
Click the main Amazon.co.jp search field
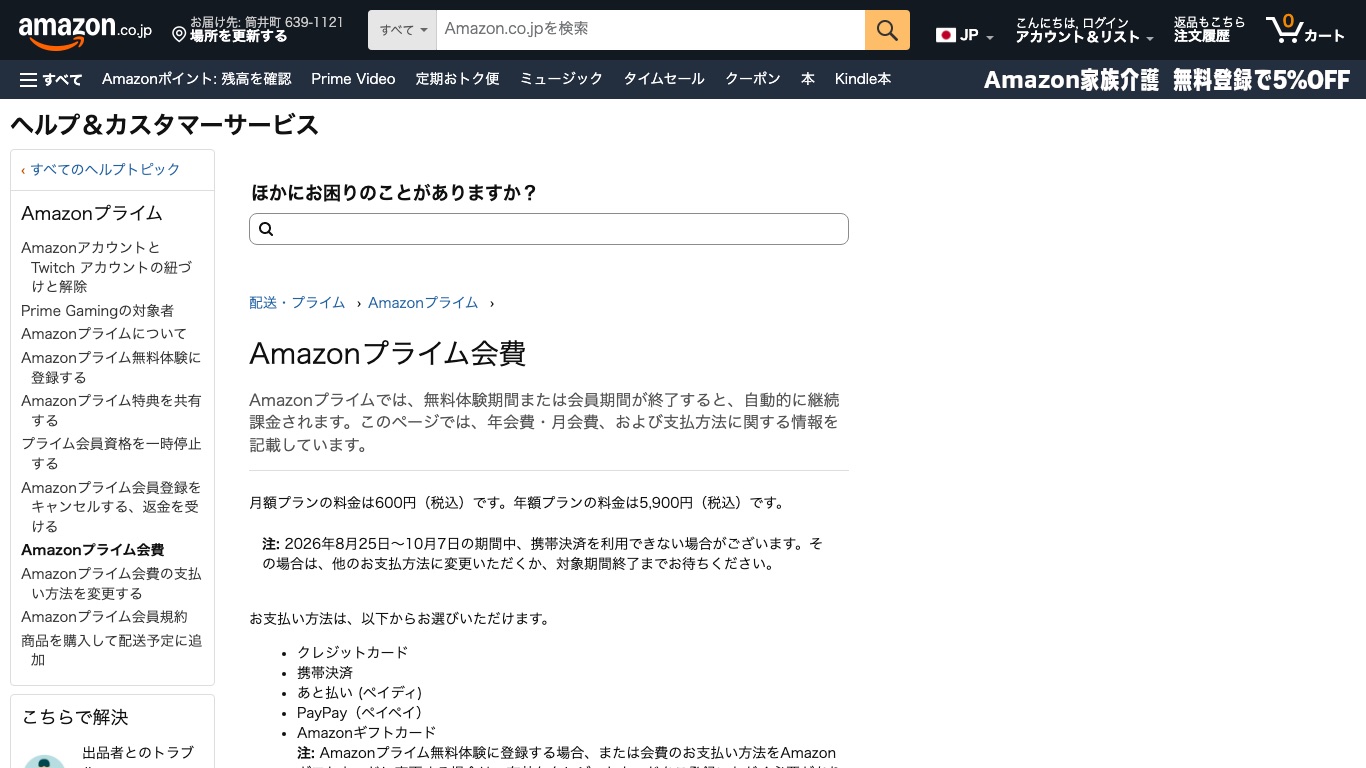pos(651,30)
